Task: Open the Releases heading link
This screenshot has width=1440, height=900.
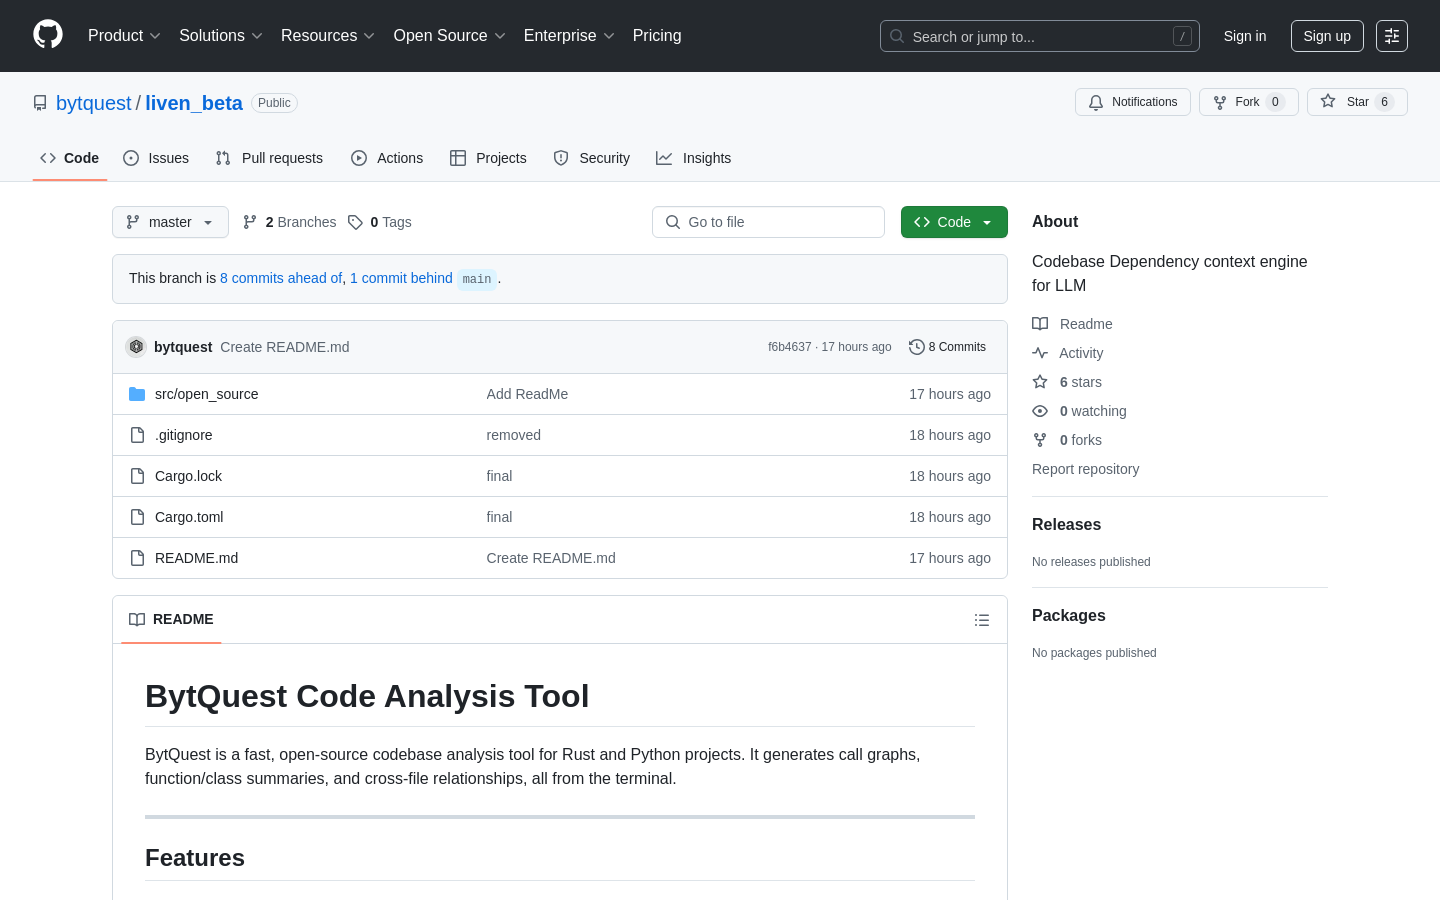Action: point(1066,524)
